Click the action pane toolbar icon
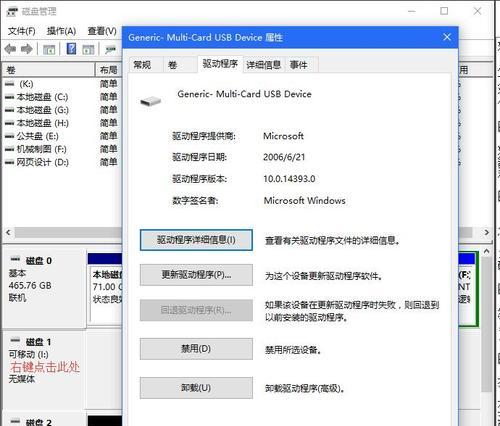Image resolution: width=500 pixels, height=426 pixels. click(x=88, y=50)
